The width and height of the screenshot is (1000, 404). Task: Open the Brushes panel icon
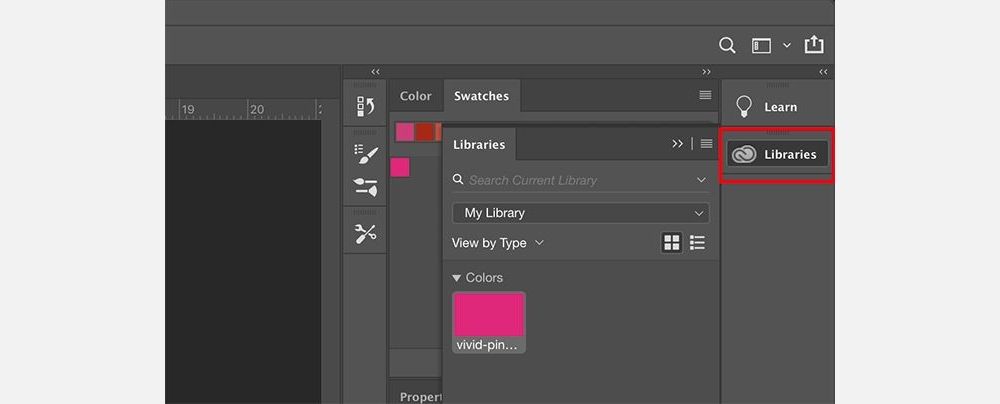[365, 187]
